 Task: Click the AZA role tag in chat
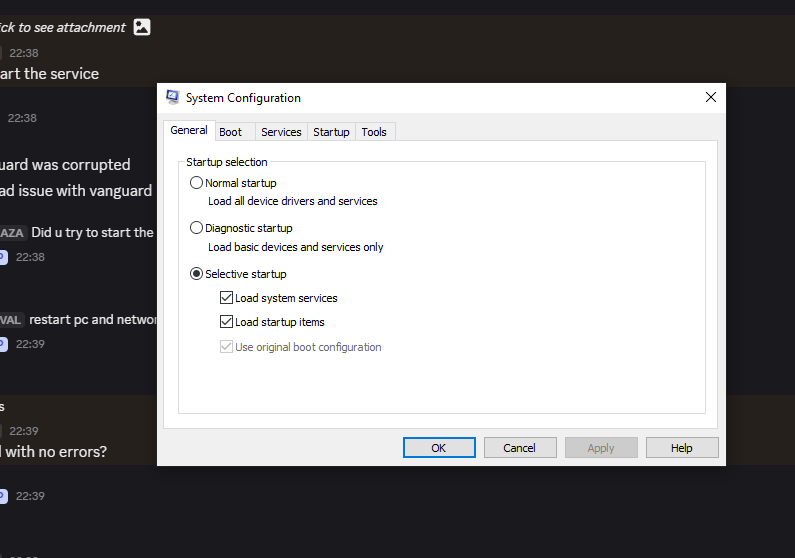pyautogui.click(x=12, y=233)
